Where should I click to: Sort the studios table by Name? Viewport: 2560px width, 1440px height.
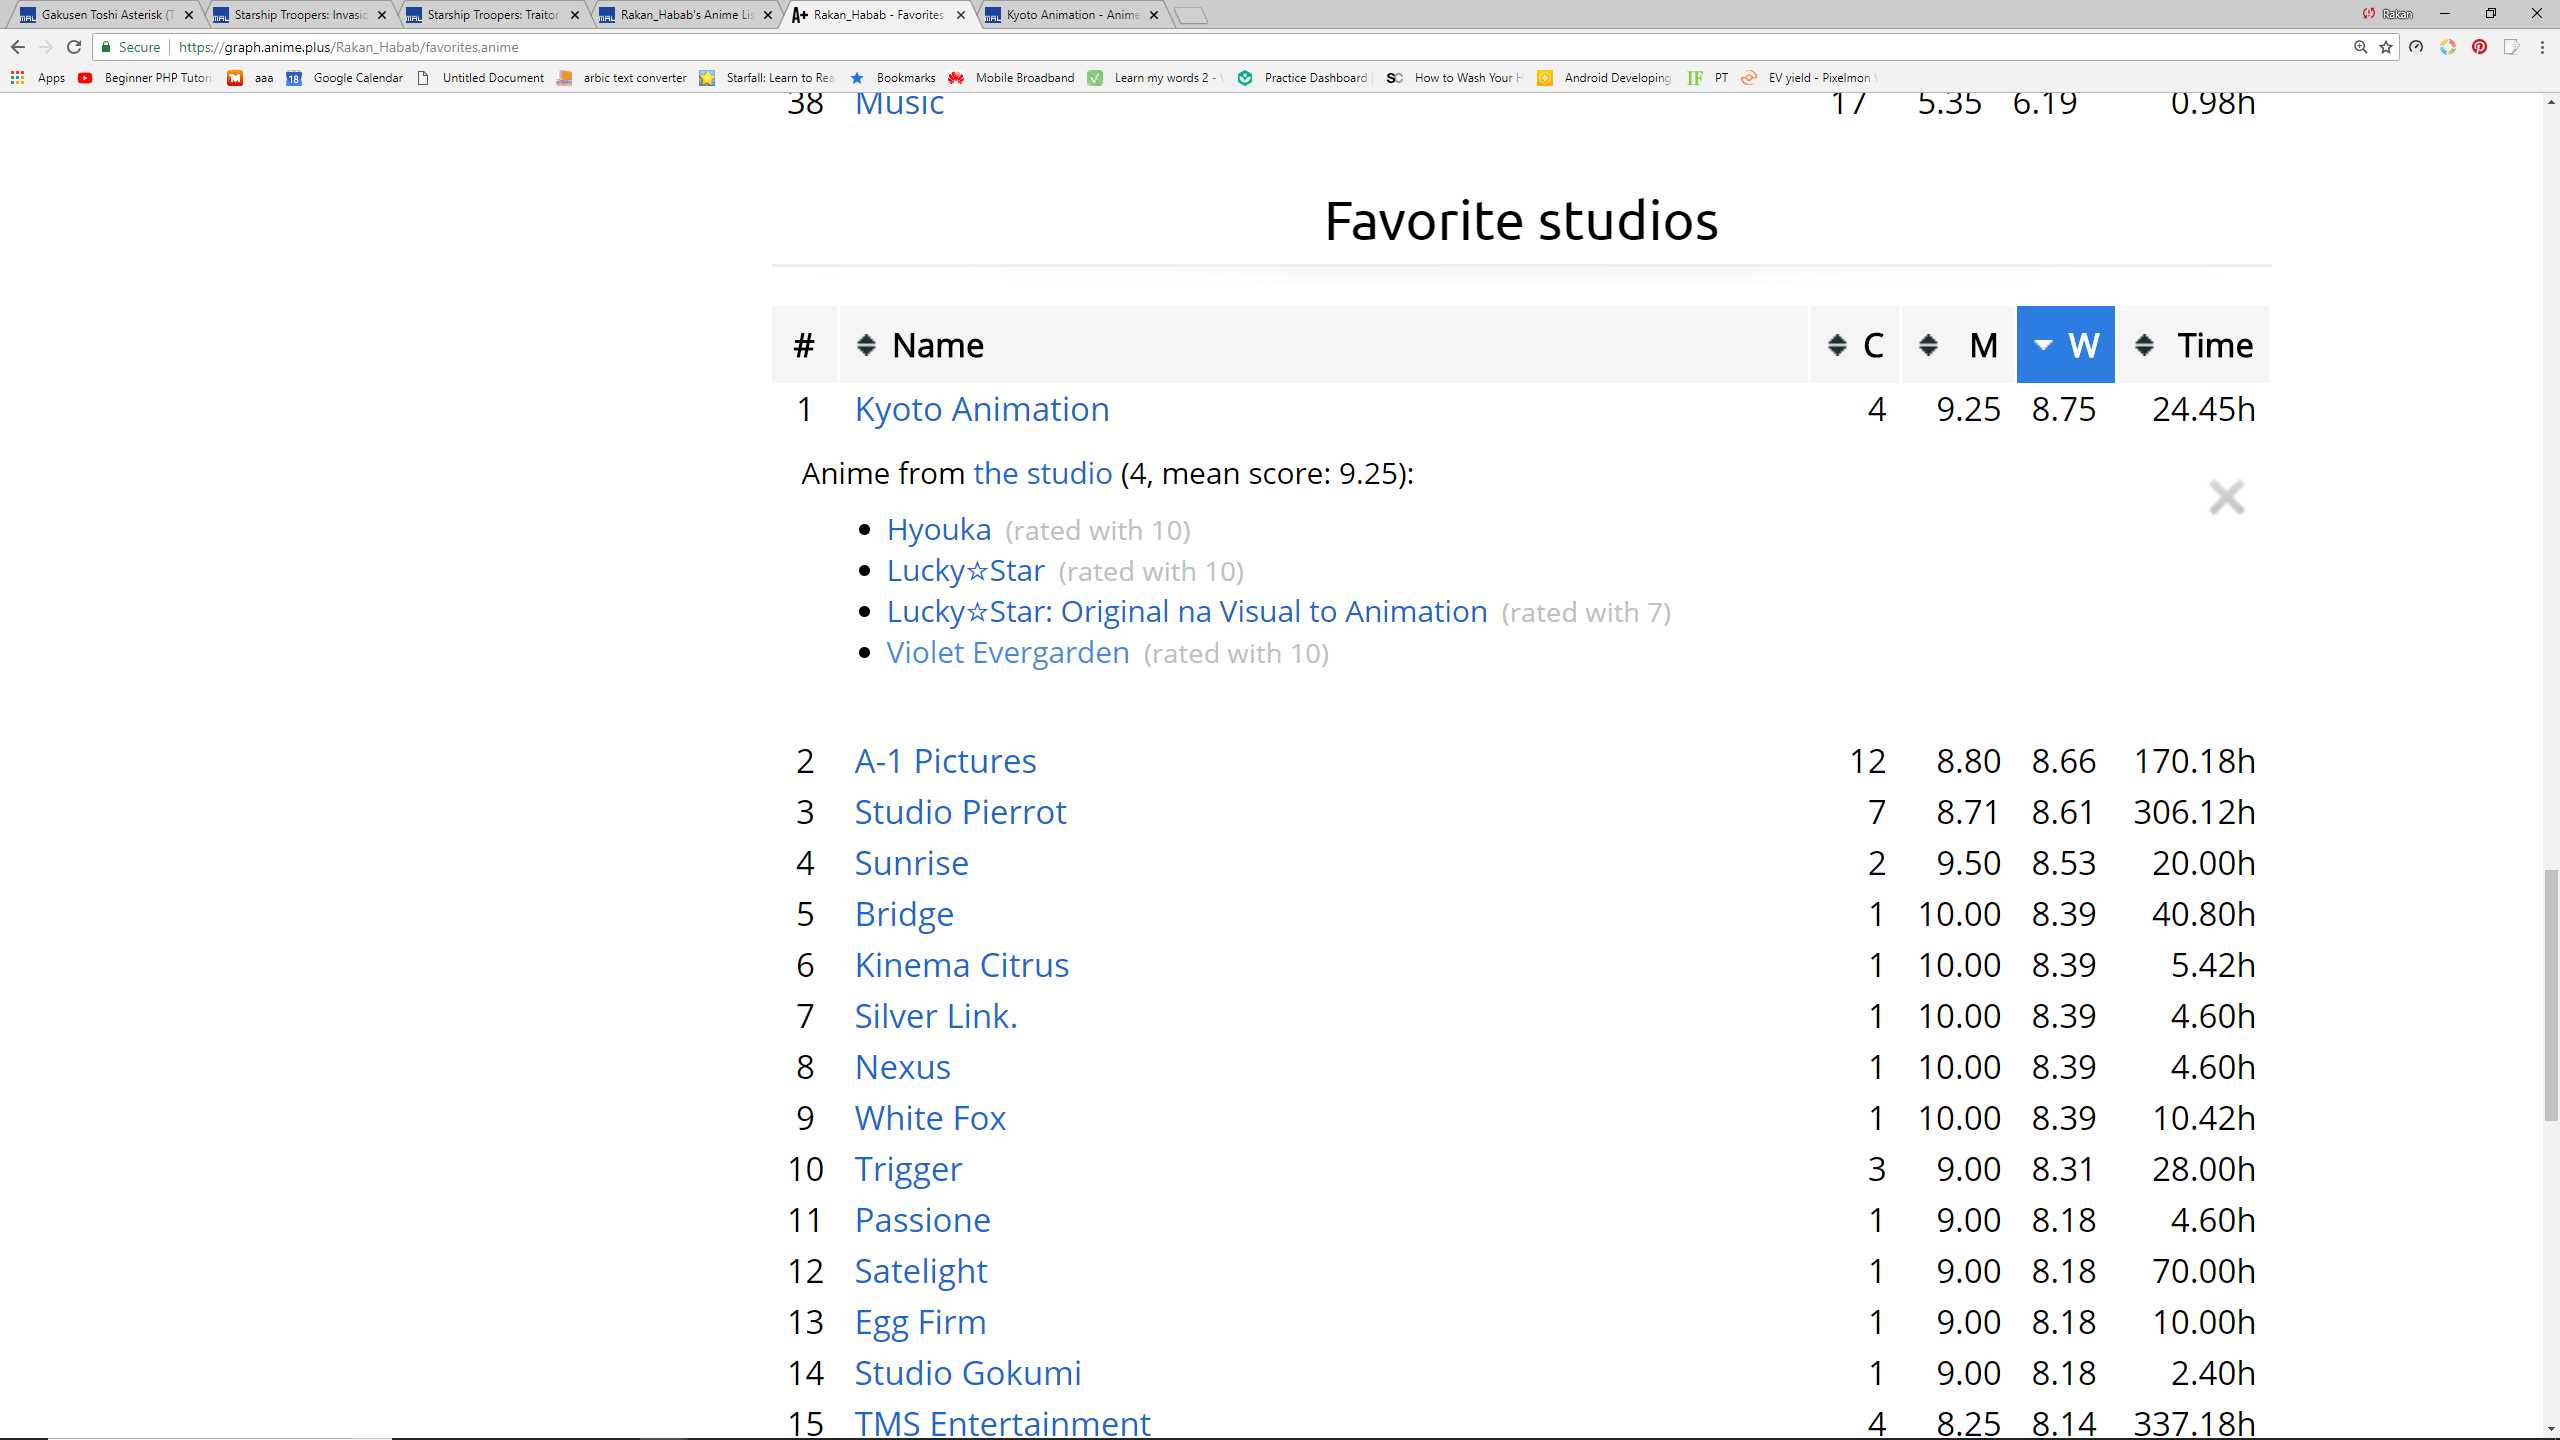tap(1323, 345)
